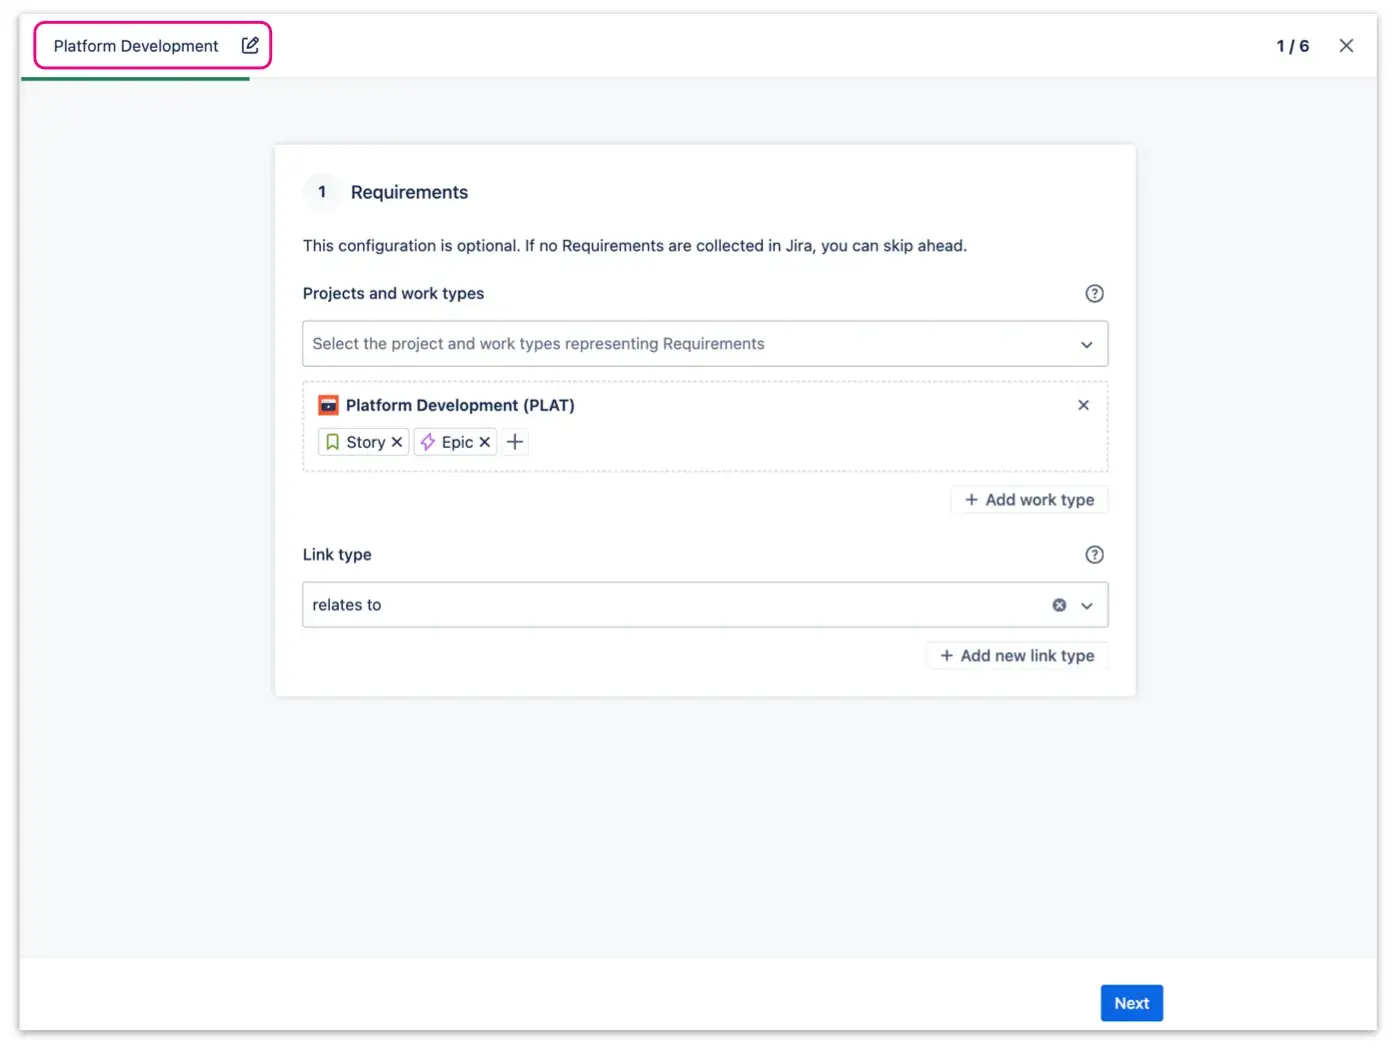Click the green progress bar at top
1398x1048 pixels.
coord(135,79)
